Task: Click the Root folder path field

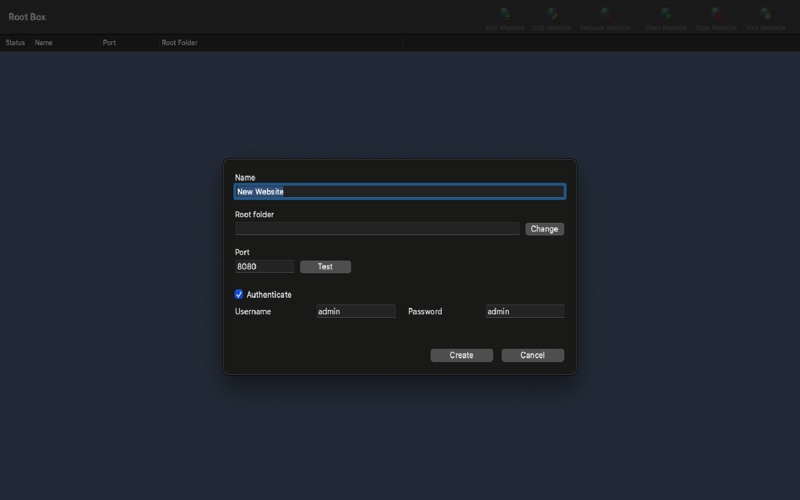Action: coord(377,229)
